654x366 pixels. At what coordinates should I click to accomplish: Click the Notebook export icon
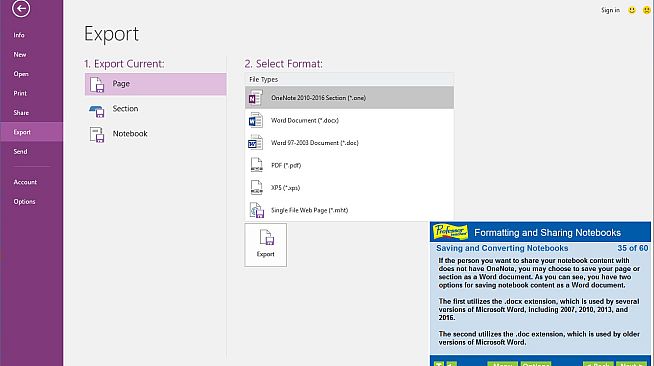(97, 135)
